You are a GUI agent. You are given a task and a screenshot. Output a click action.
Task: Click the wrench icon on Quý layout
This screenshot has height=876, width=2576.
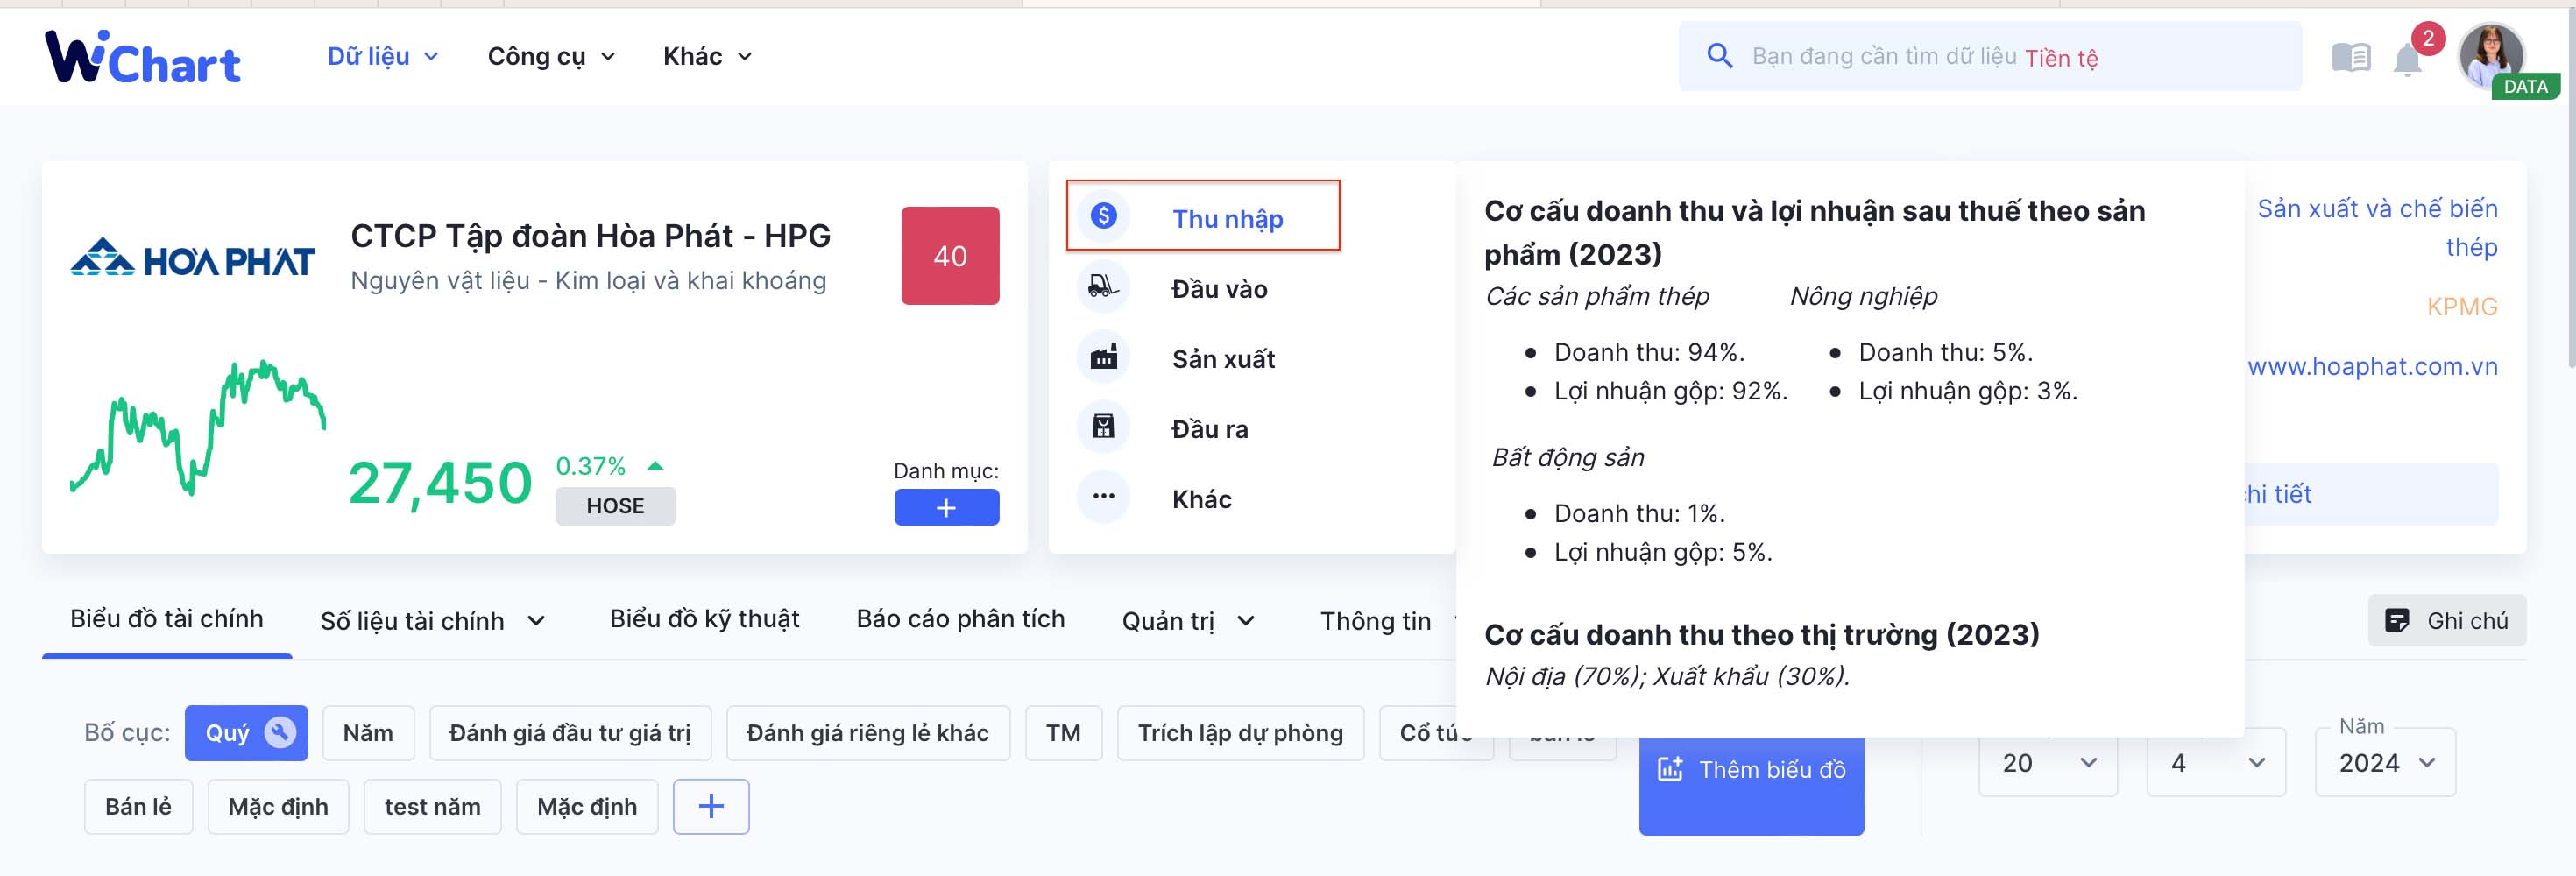click(280, 732)
